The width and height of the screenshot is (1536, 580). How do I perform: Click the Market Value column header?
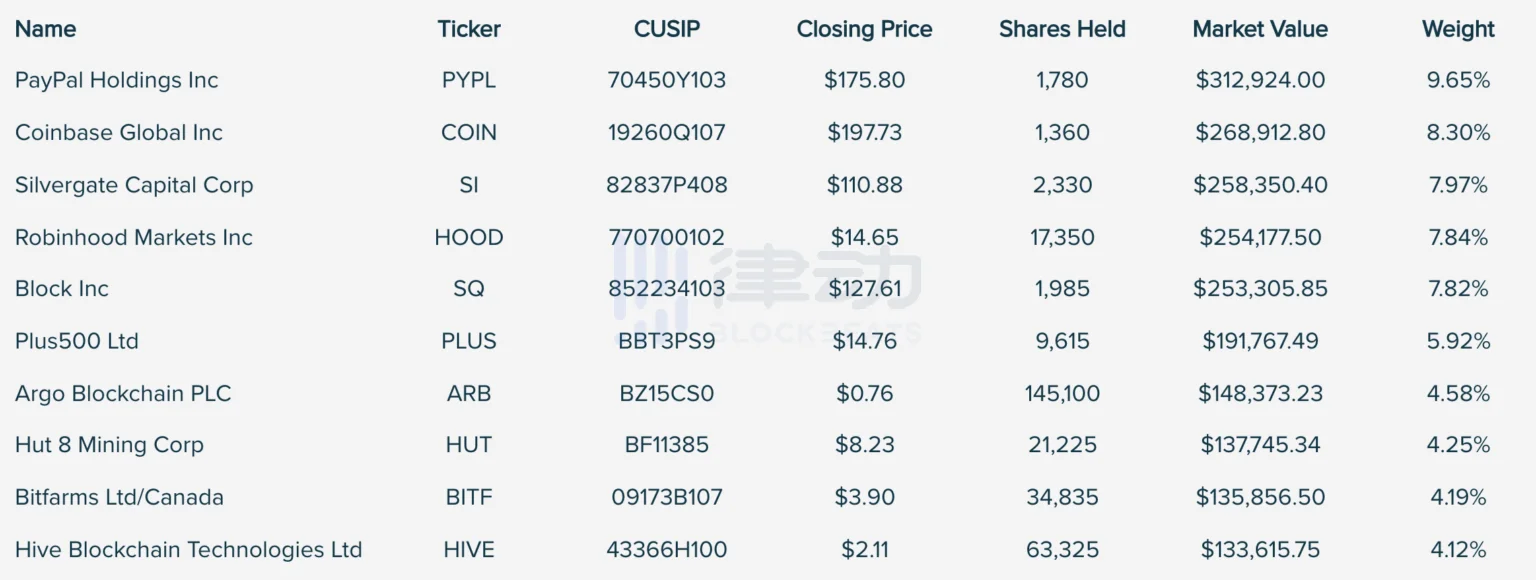tap(1260, 29)
